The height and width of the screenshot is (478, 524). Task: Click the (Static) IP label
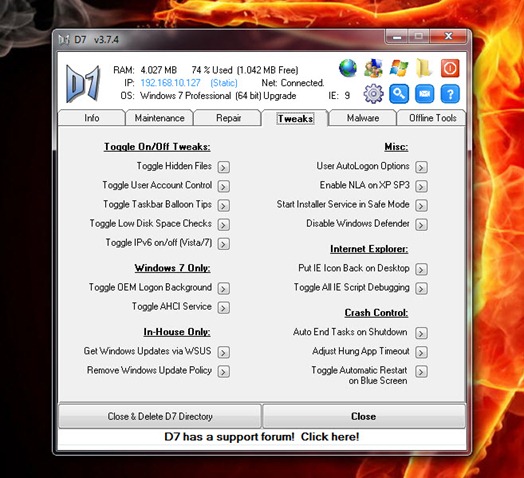[224, 83]
